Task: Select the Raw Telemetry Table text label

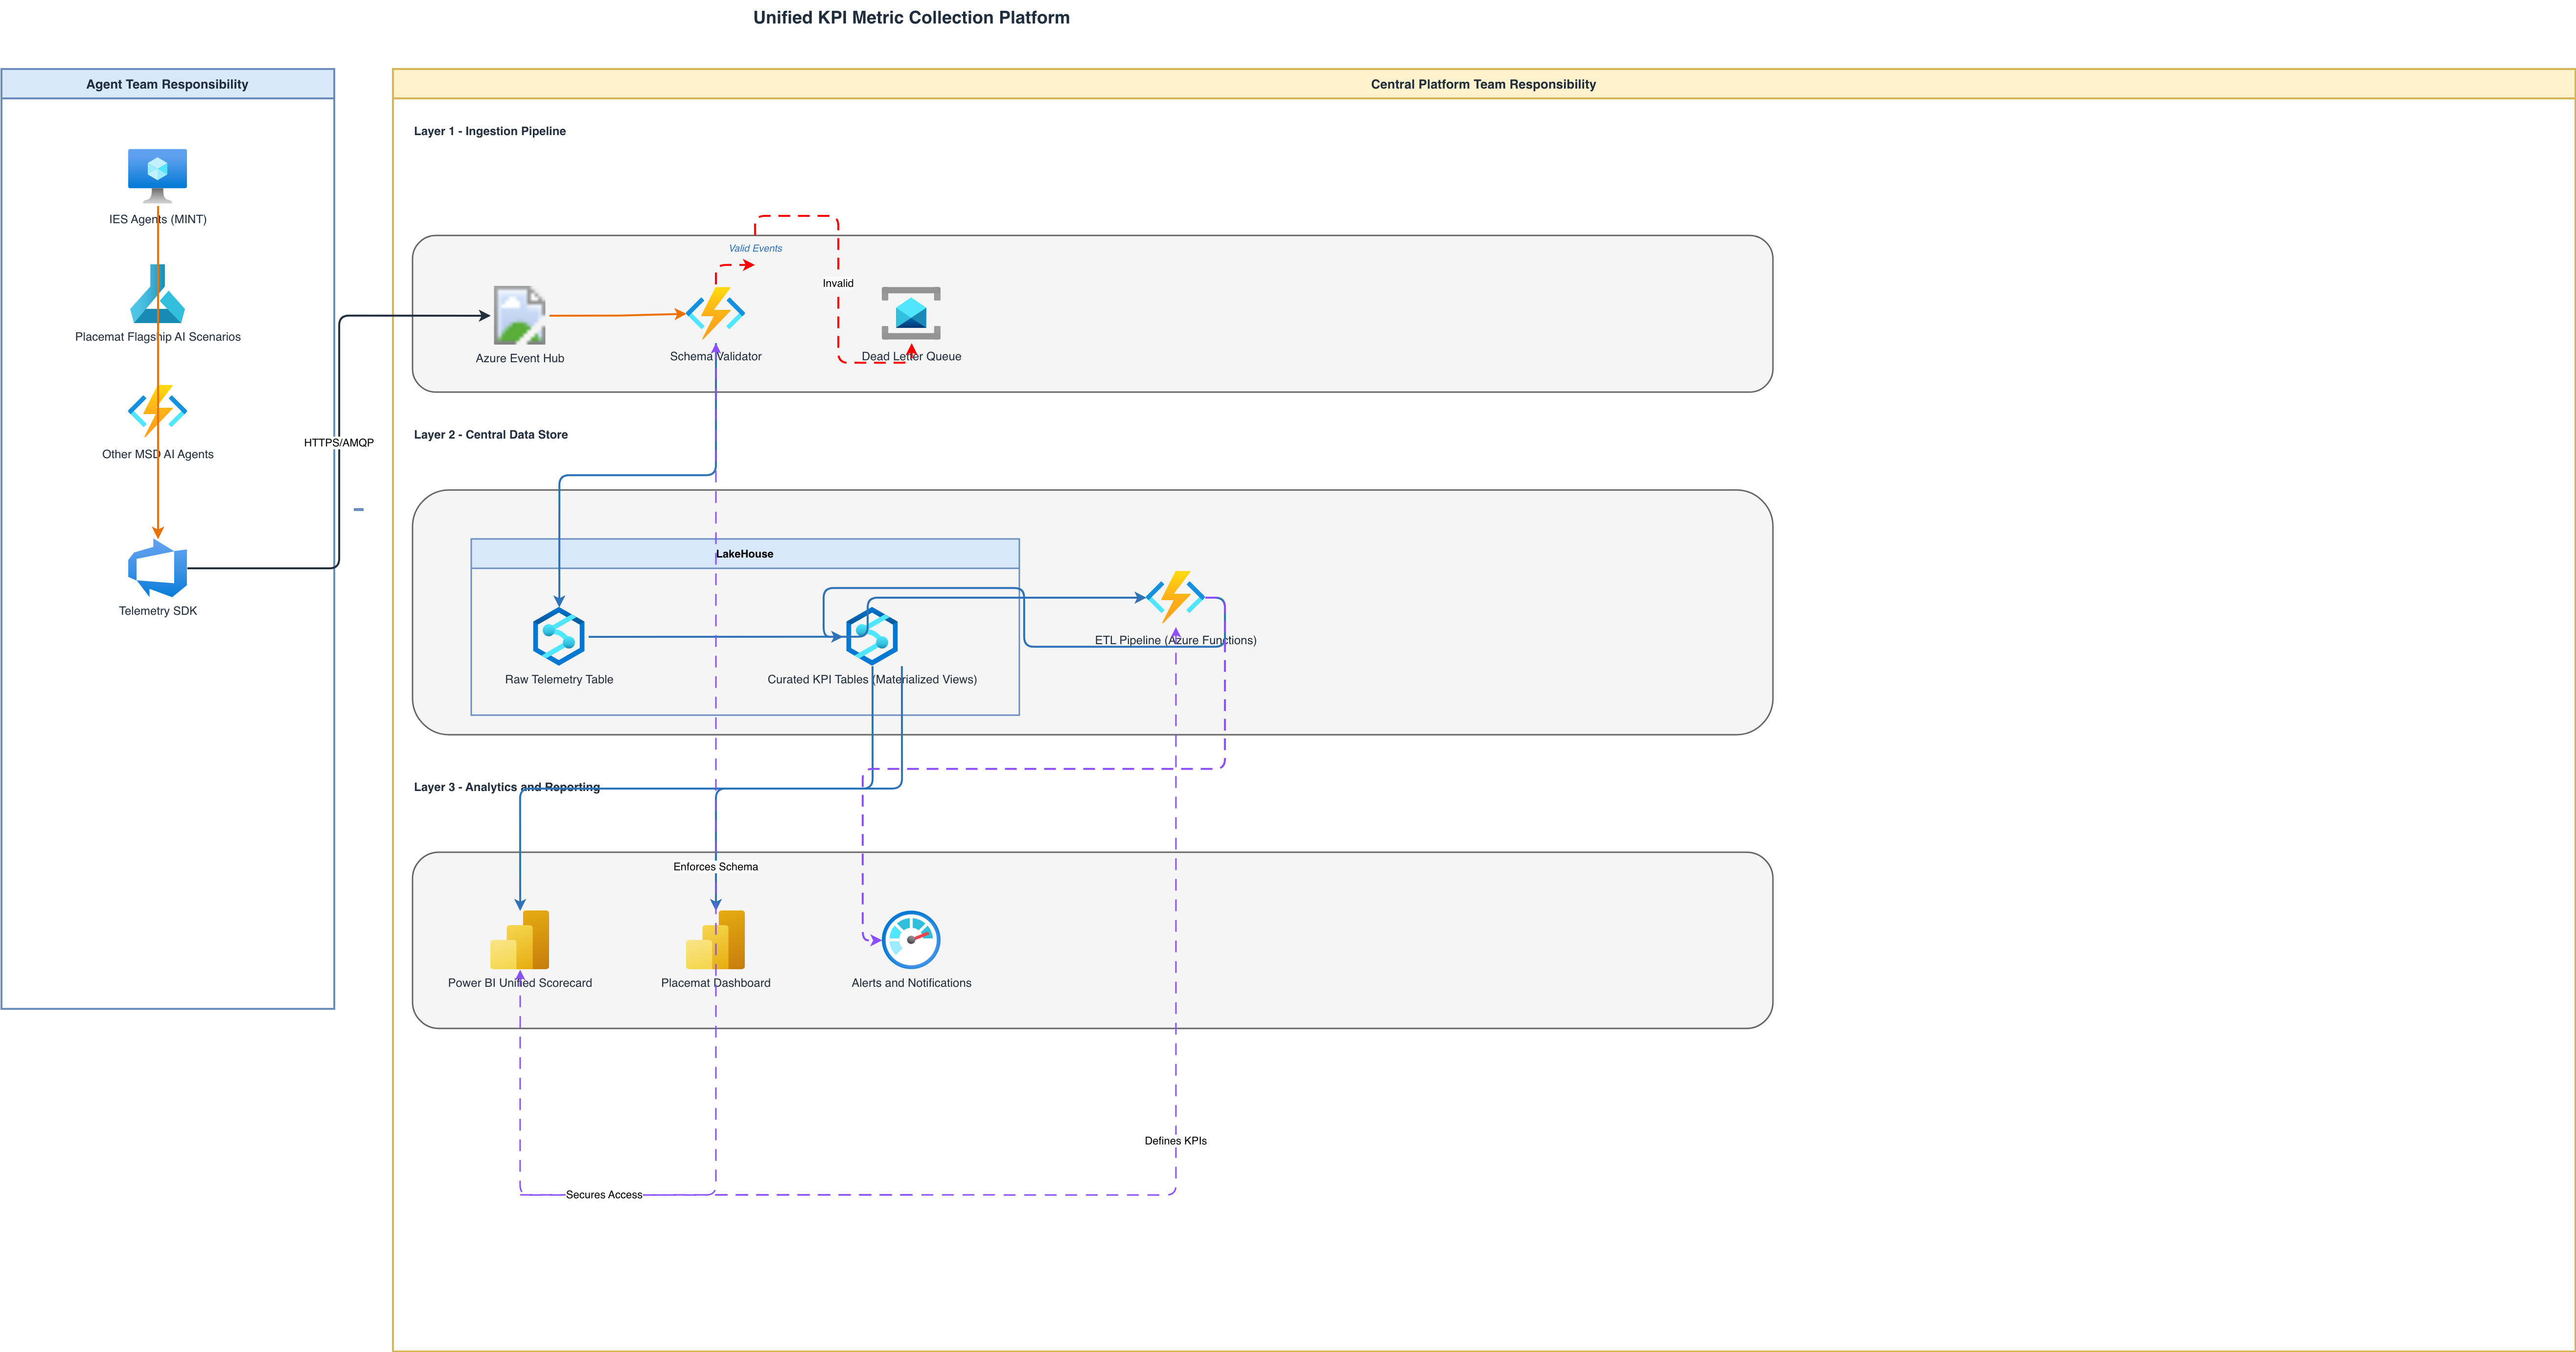Action: click(559, 679)
